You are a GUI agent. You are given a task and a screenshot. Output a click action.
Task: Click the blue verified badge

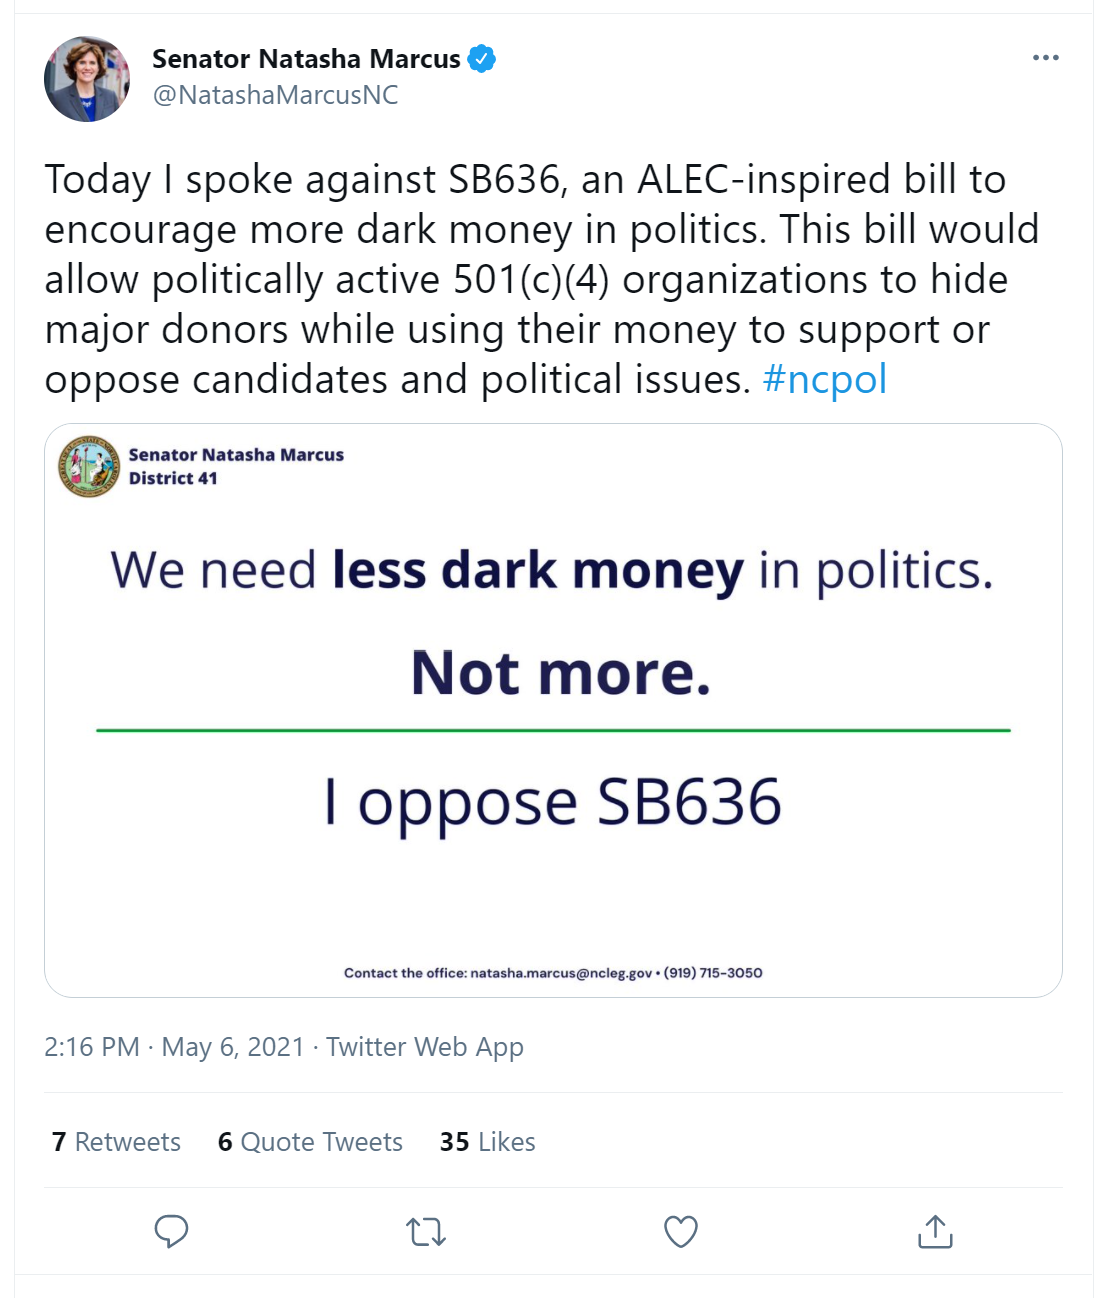[x=482, y=59]
